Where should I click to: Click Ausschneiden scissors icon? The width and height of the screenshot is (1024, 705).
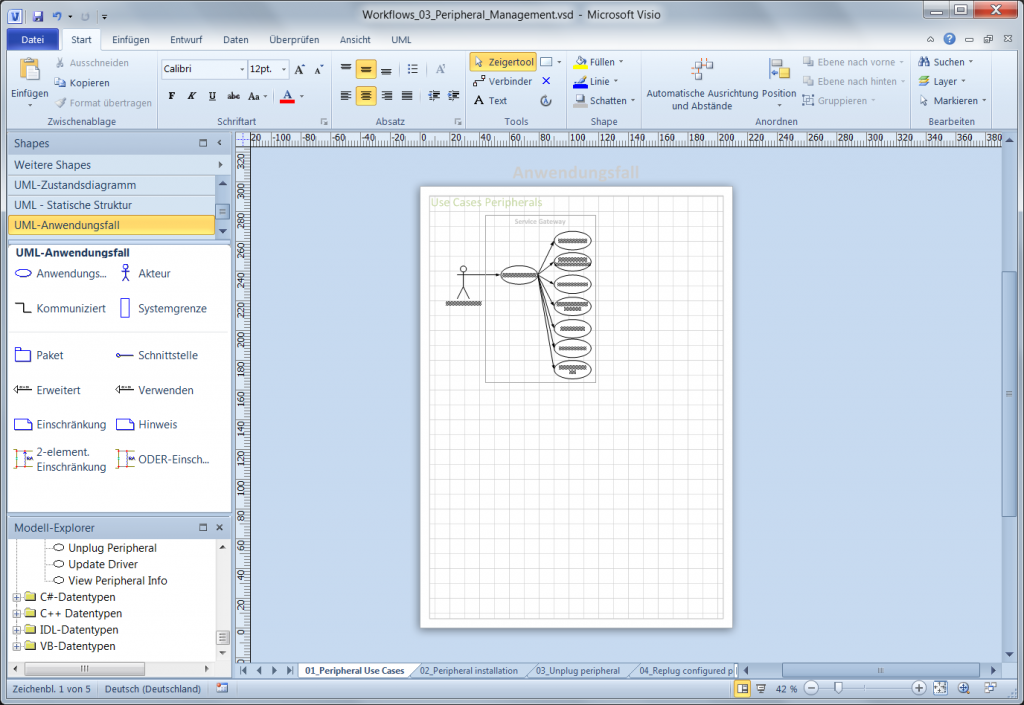click(60, 63)
